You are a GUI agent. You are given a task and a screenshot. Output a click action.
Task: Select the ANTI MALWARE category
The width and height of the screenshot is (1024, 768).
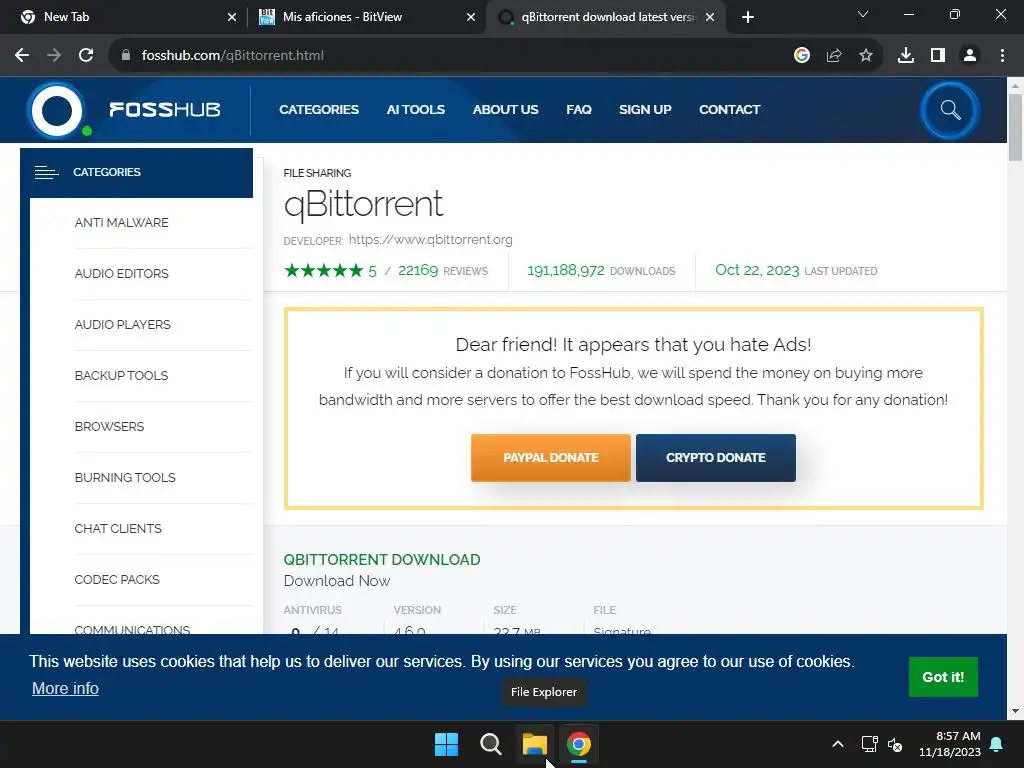tap(121, 223)
